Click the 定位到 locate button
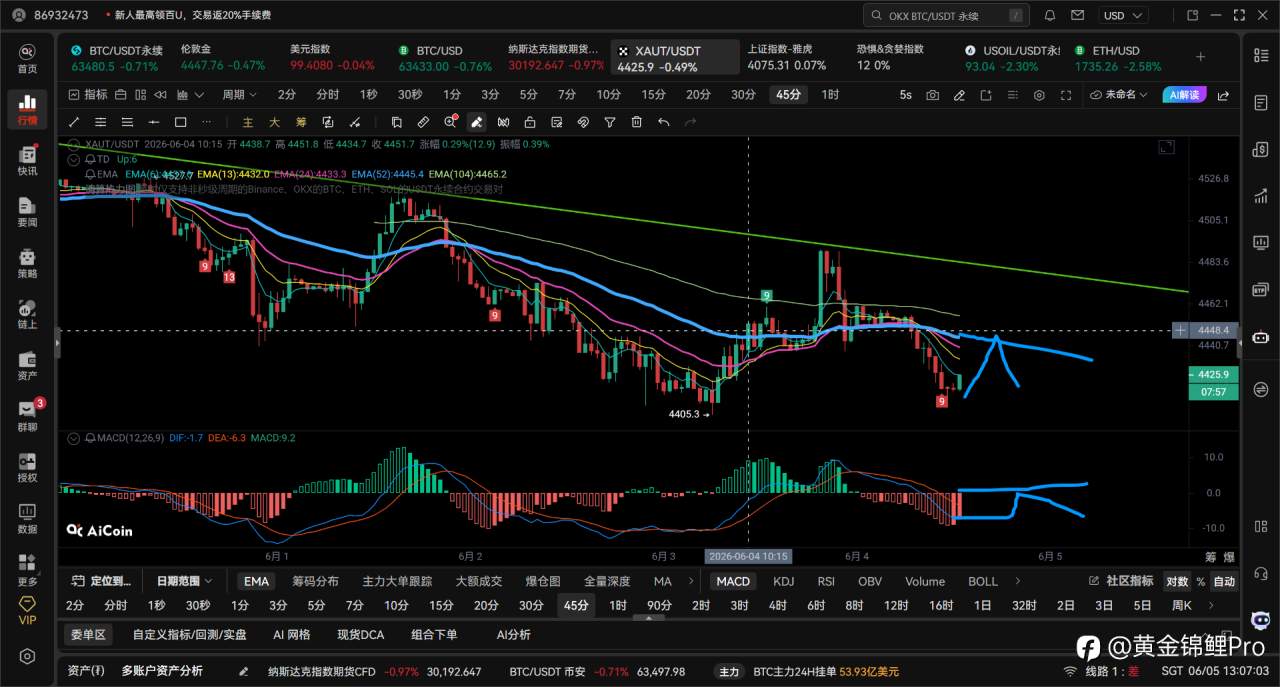This screenshot has width=1280, height=687. point(101,581)
